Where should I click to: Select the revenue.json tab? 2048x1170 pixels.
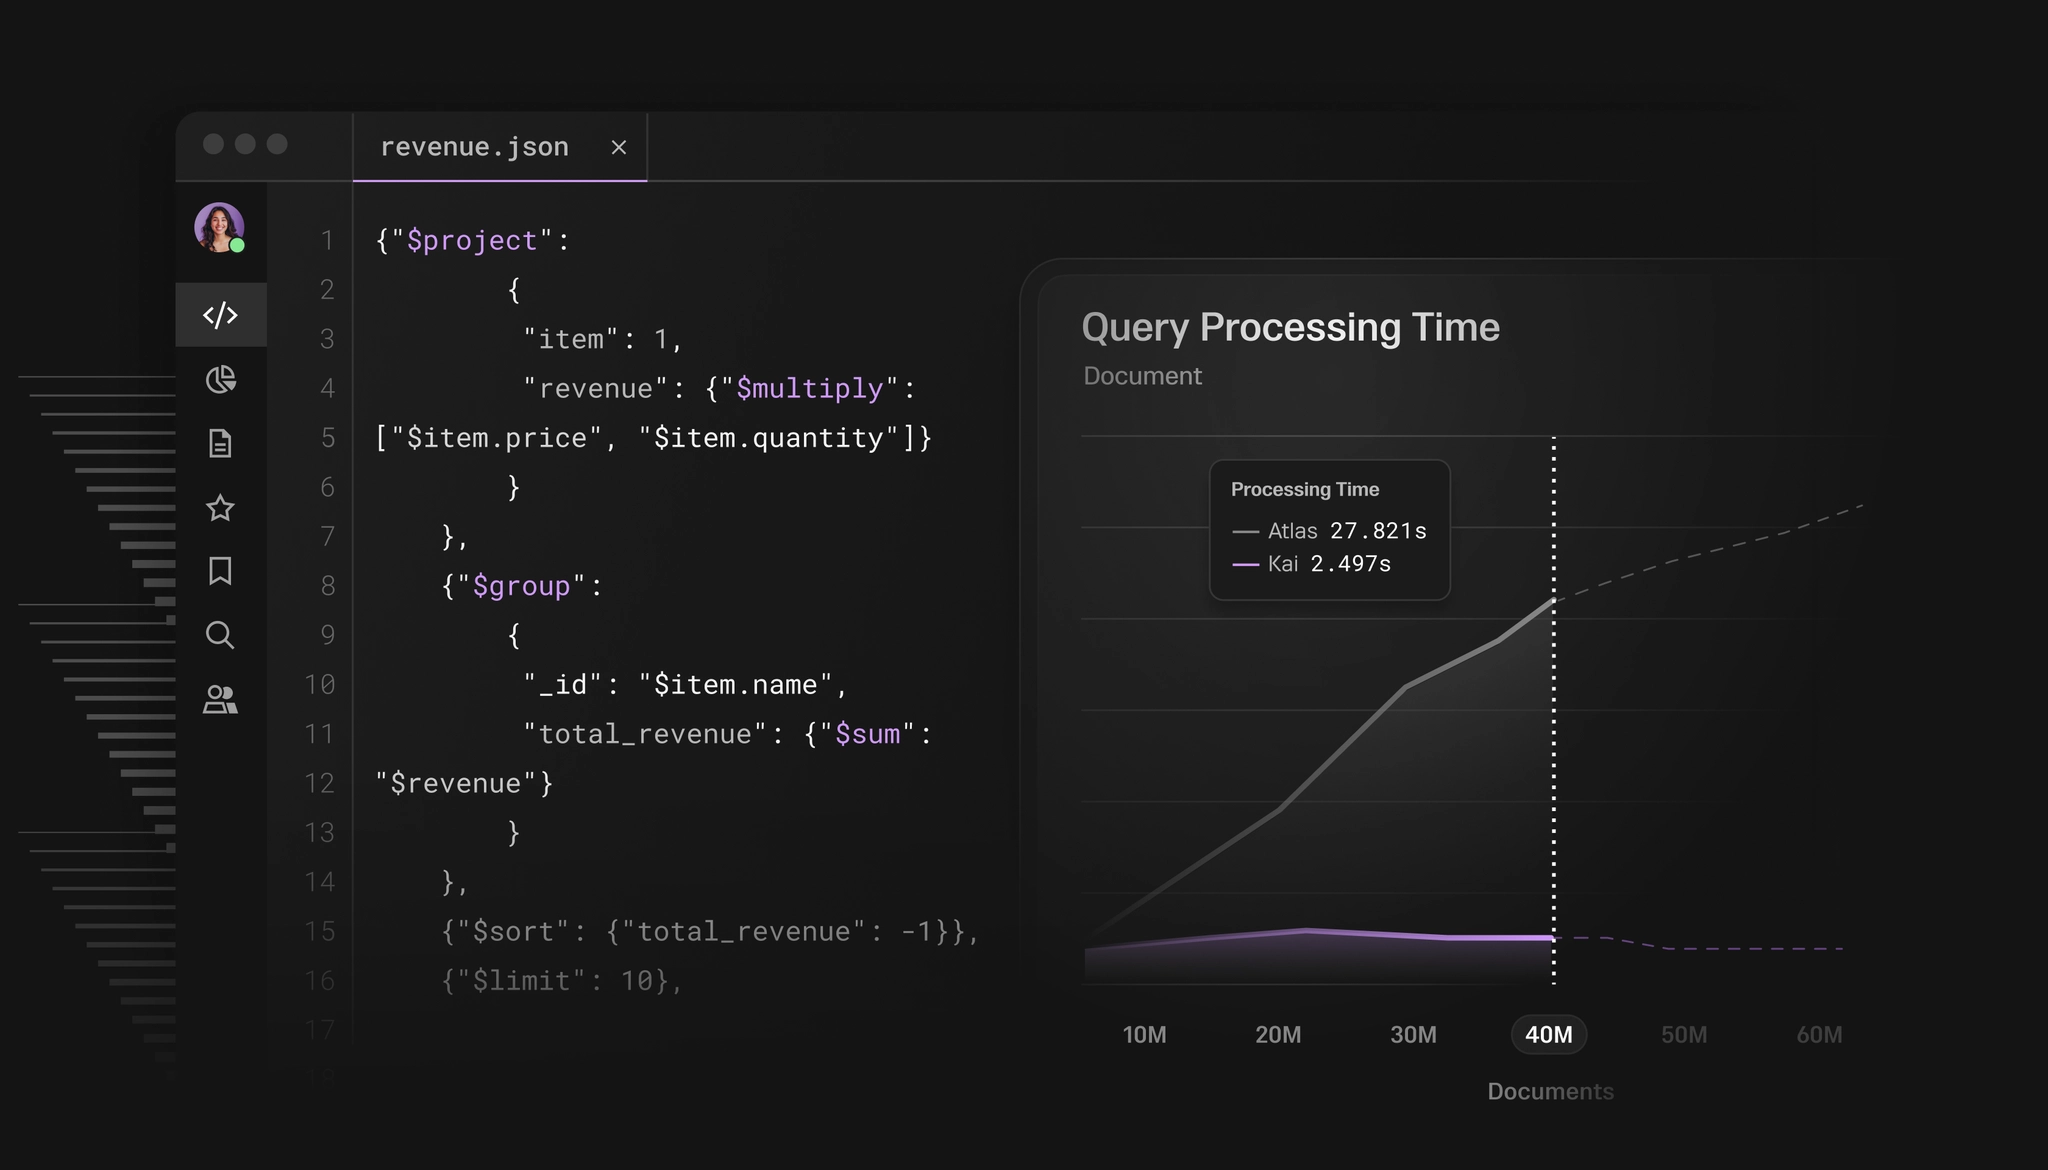(x=500, y=147)
